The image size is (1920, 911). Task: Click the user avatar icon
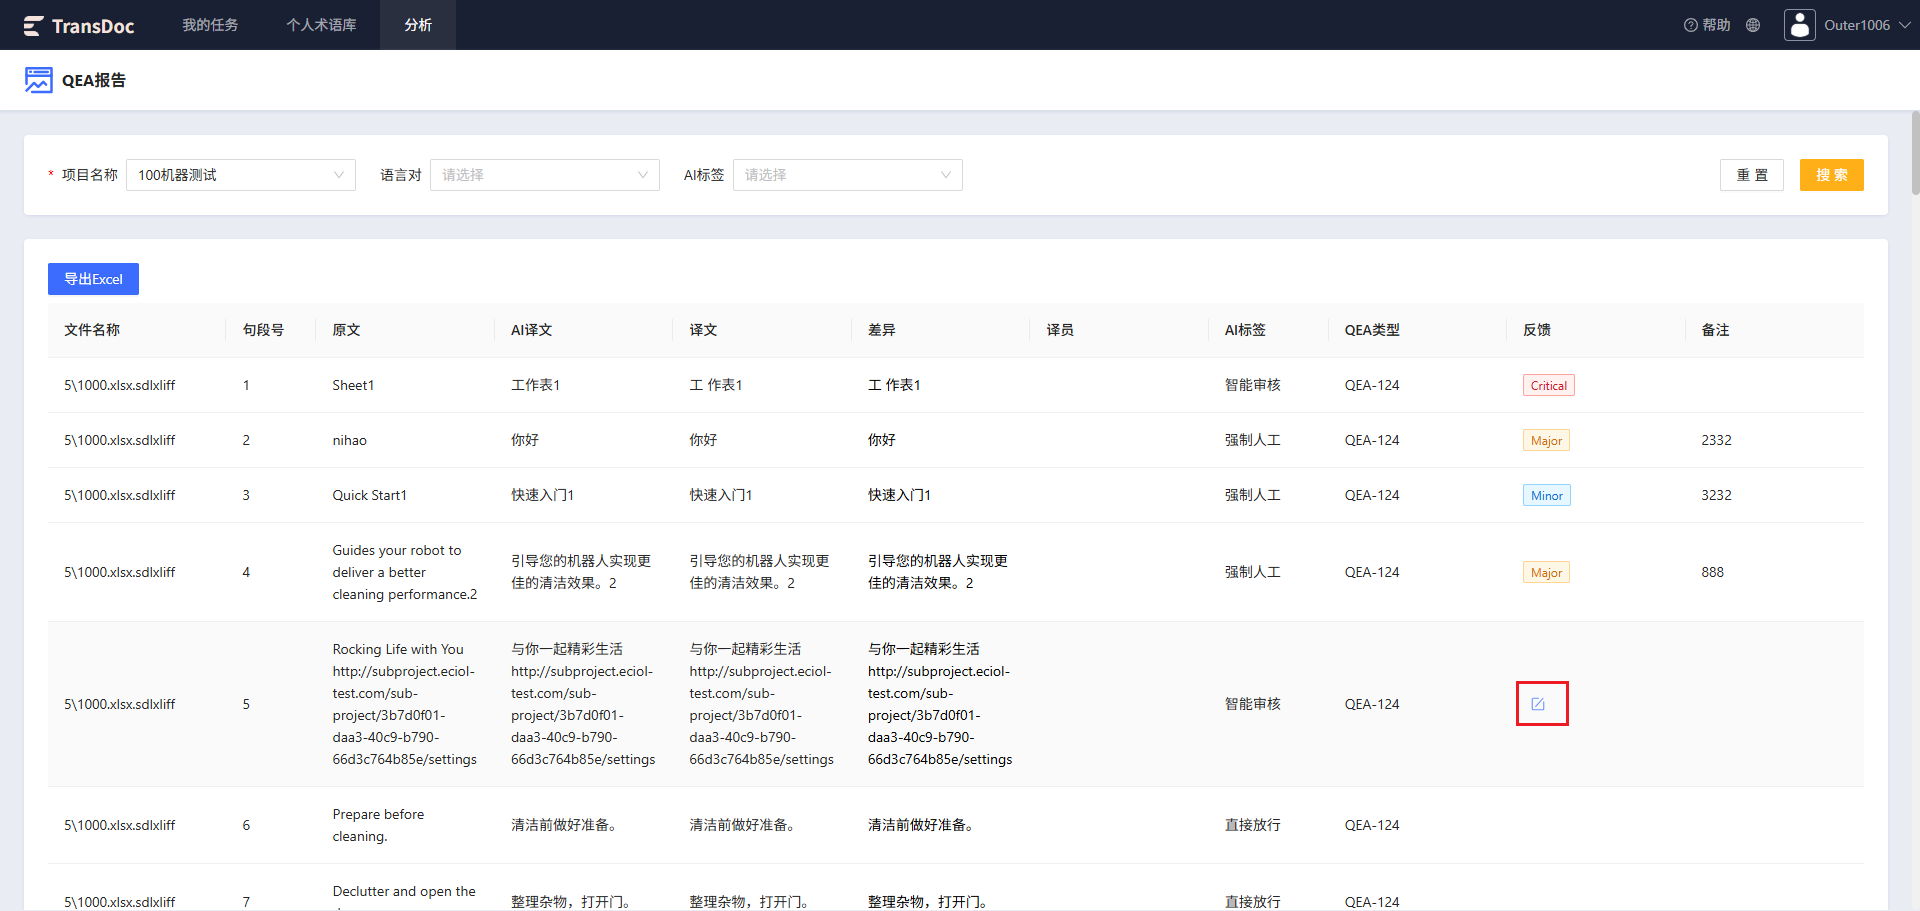coord(1799,25)
